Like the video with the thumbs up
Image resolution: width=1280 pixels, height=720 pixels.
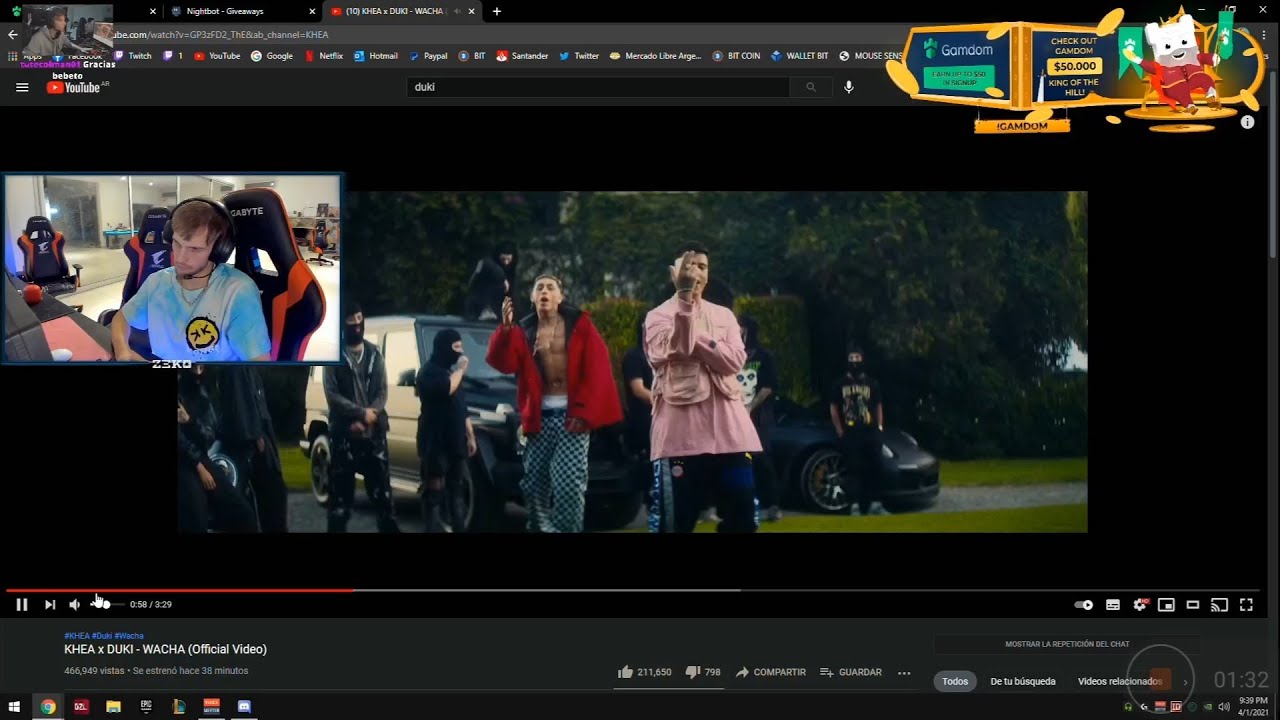point(644,672)
